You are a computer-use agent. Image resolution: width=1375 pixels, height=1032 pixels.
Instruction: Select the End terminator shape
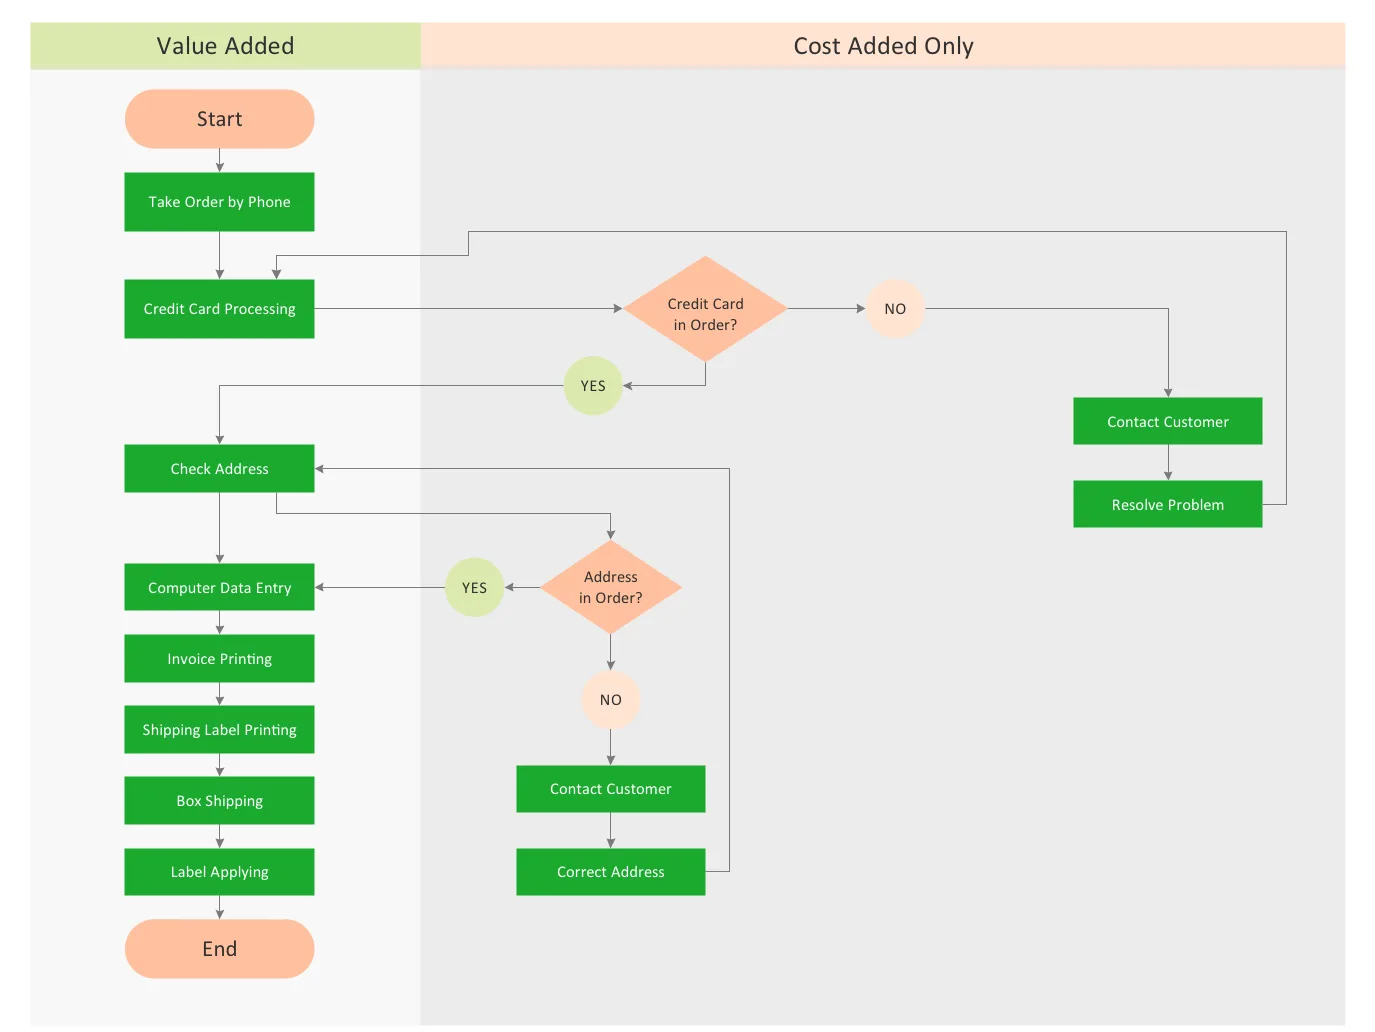click(219, 949)
